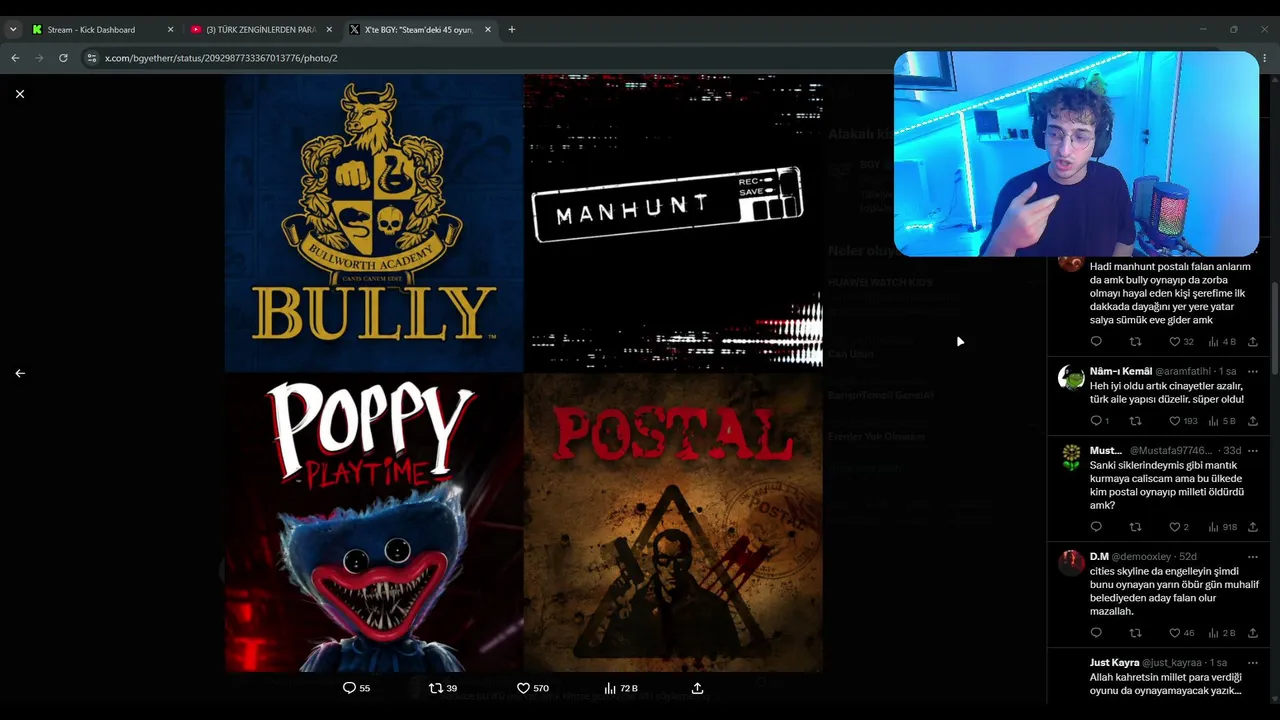Open a new browser tab

512,30
